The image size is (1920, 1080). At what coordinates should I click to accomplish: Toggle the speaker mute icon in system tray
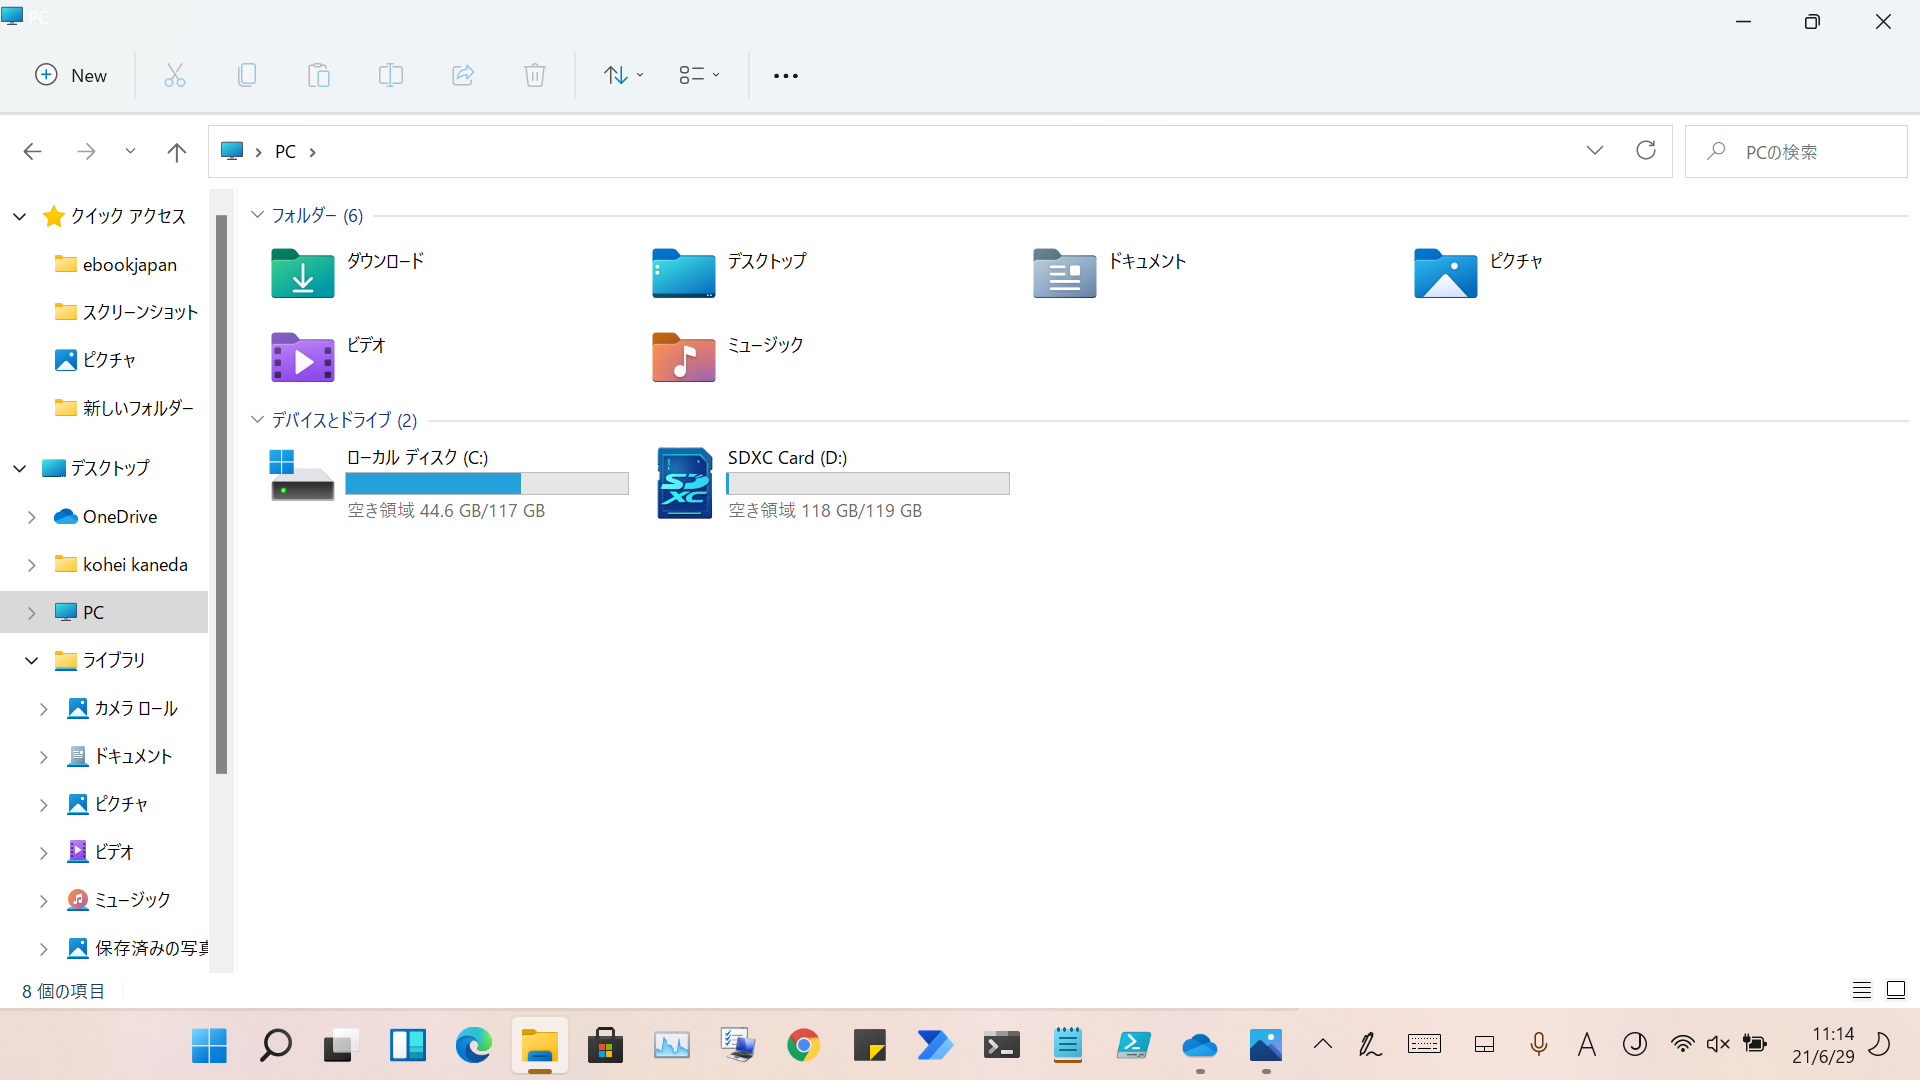(x=1718, y=1045)
